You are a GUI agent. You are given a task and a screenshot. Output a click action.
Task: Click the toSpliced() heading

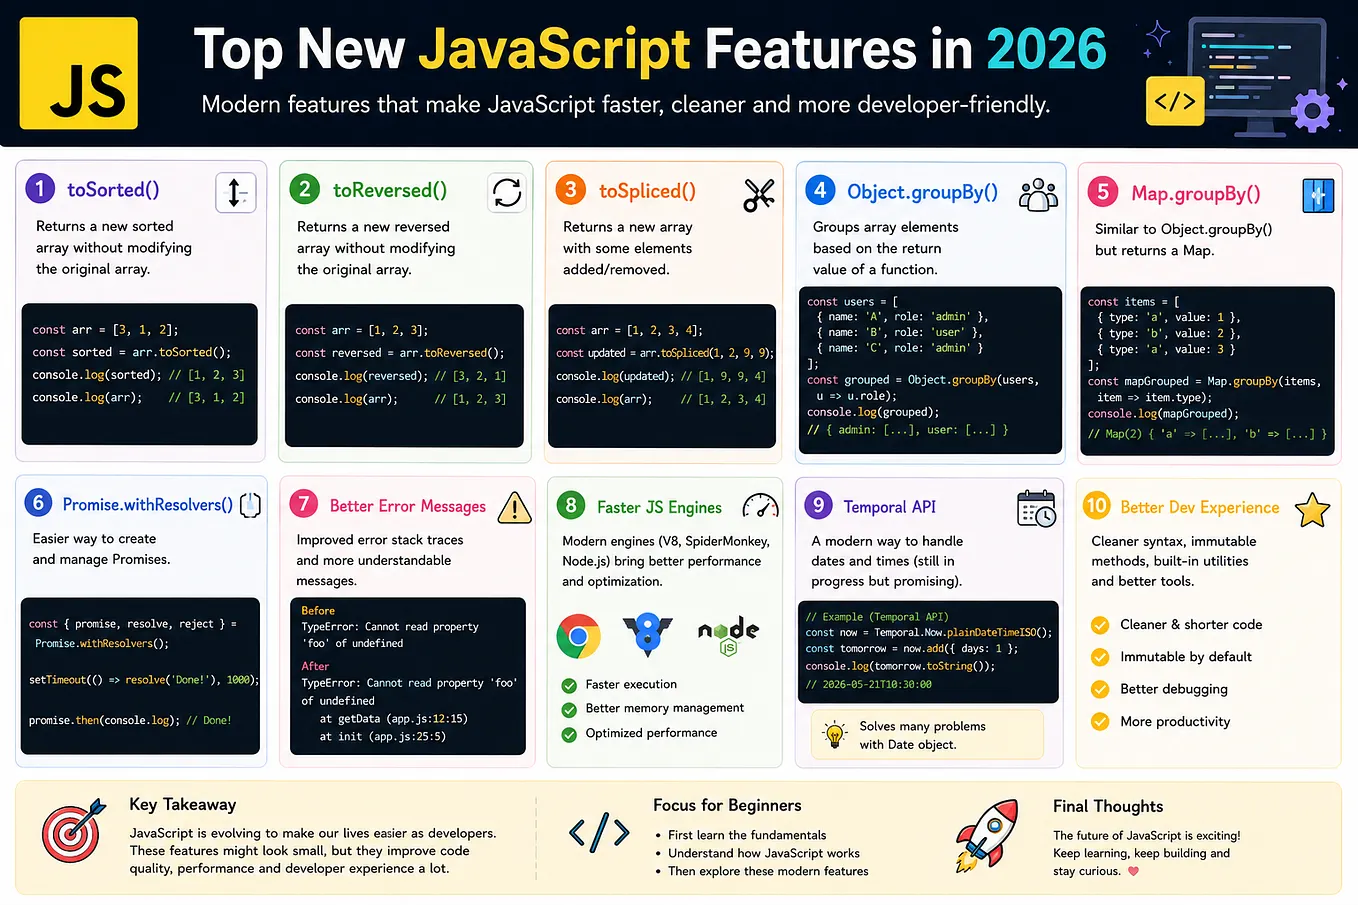[x=647, y=191]
